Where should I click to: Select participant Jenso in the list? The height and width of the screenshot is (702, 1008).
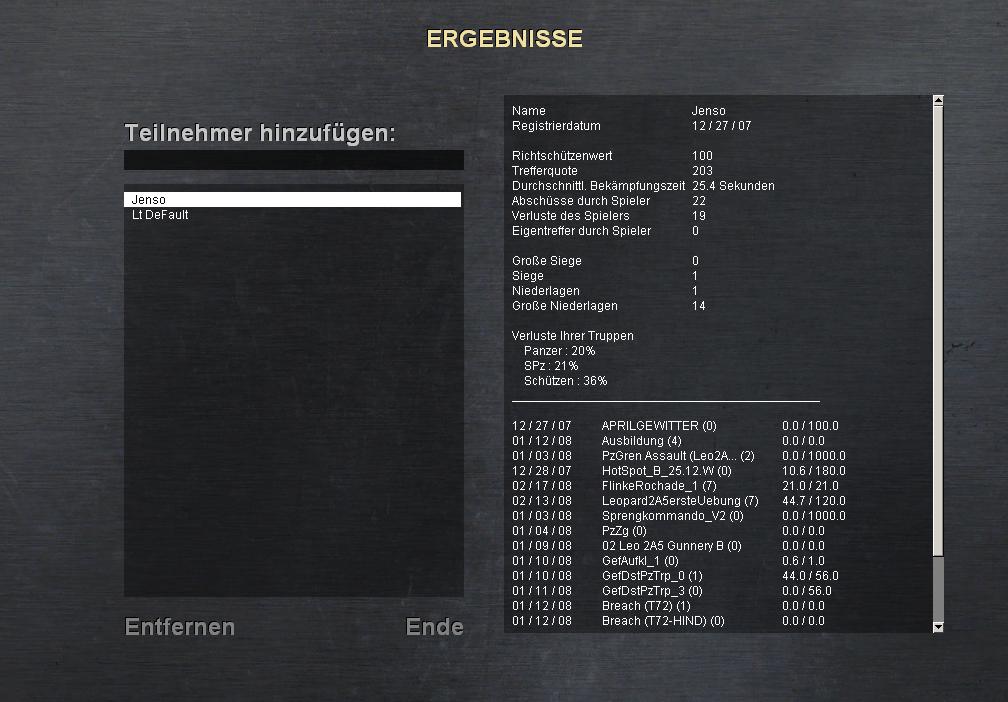pyautogui.click(x=292, y=200)
